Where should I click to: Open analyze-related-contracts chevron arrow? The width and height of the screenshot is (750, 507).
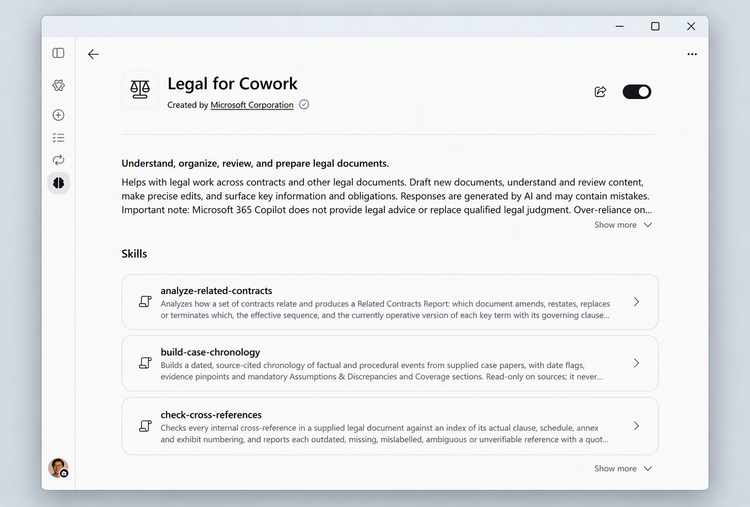636,302
